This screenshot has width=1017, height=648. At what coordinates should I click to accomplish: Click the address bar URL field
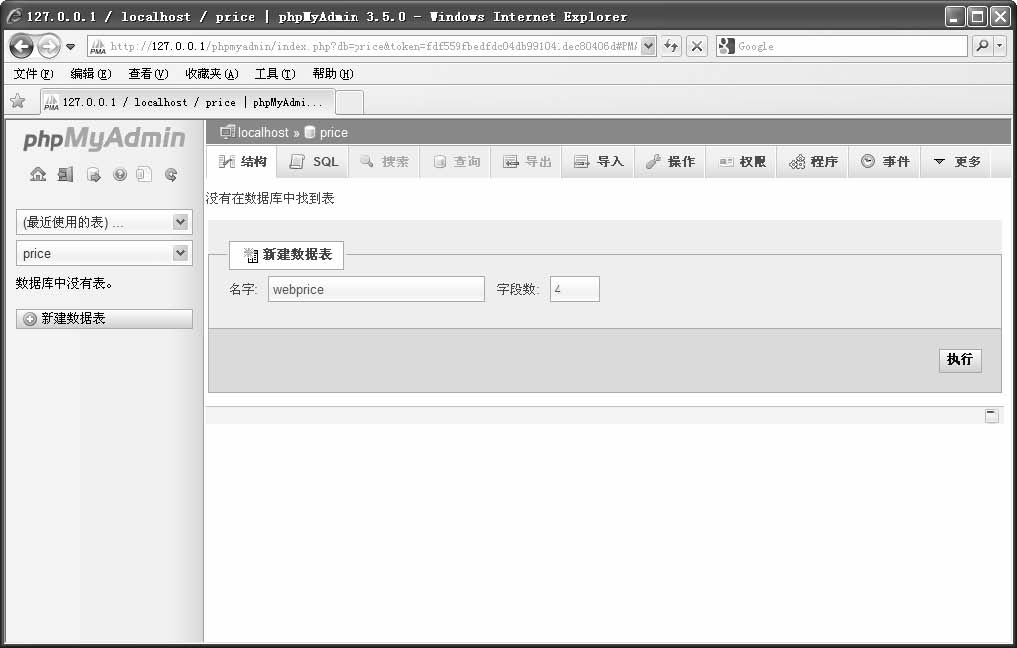pos(373,46)
